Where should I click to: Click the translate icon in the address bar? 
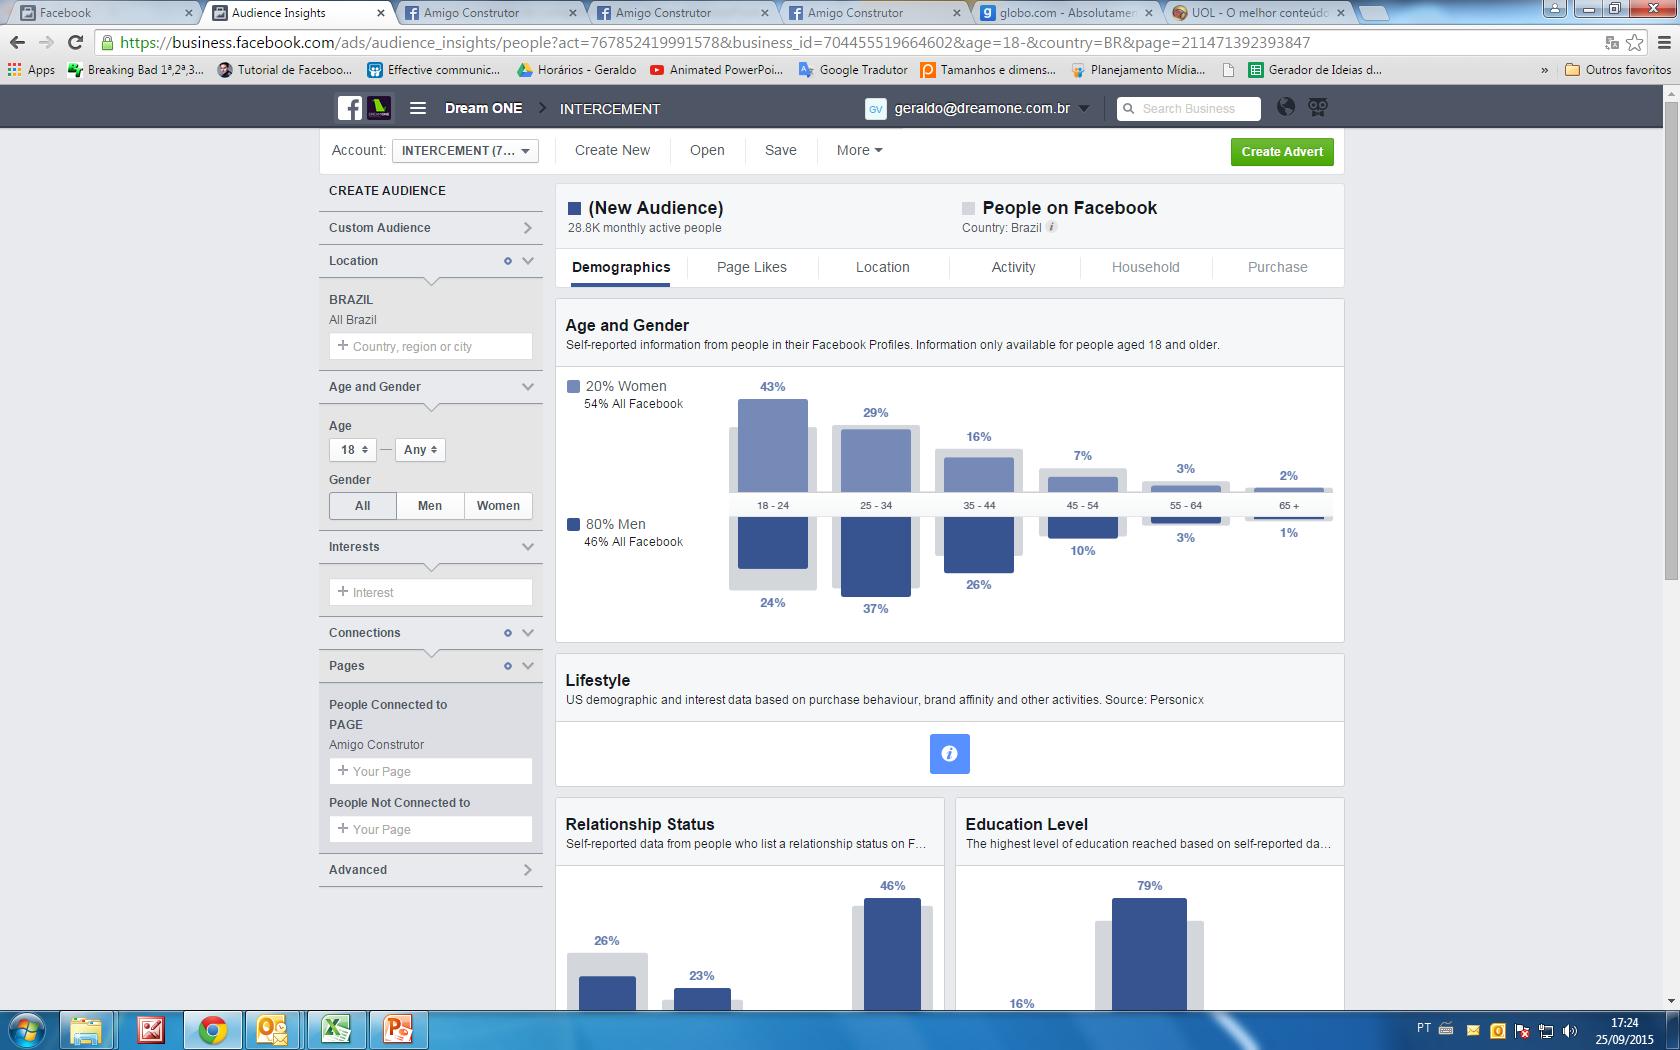[x=1611, y=42]
